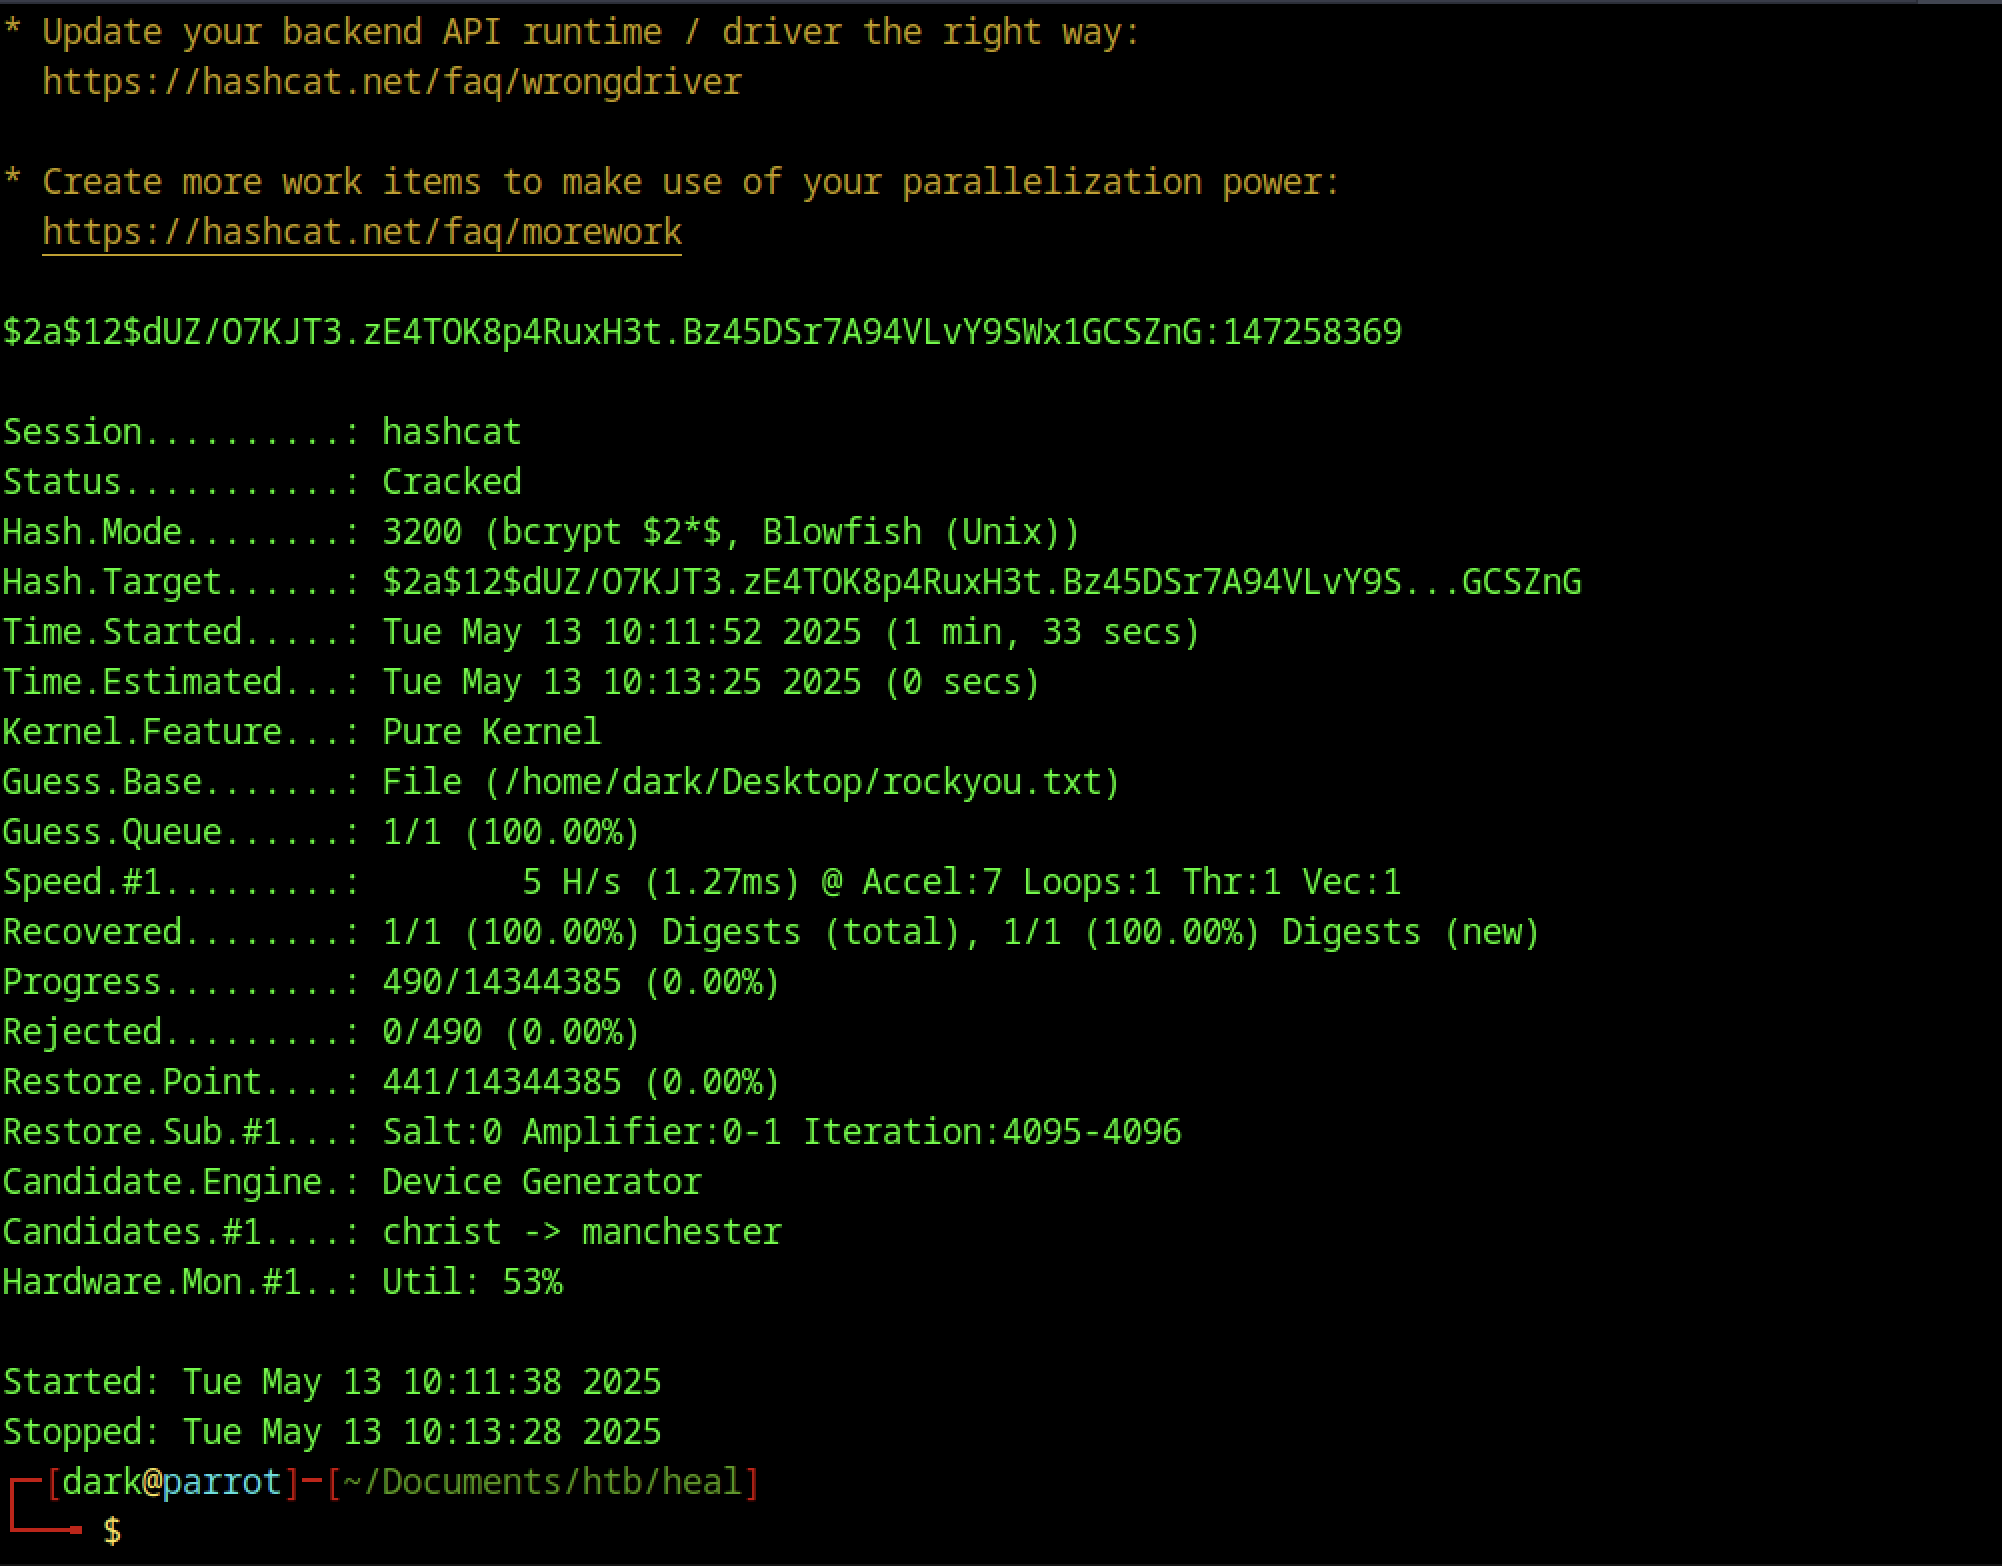Click the Hardware.Mon Util 53% value
Image resolution: width=2002 pixels, height=1566 pixels.
[x=472, y=1282]
